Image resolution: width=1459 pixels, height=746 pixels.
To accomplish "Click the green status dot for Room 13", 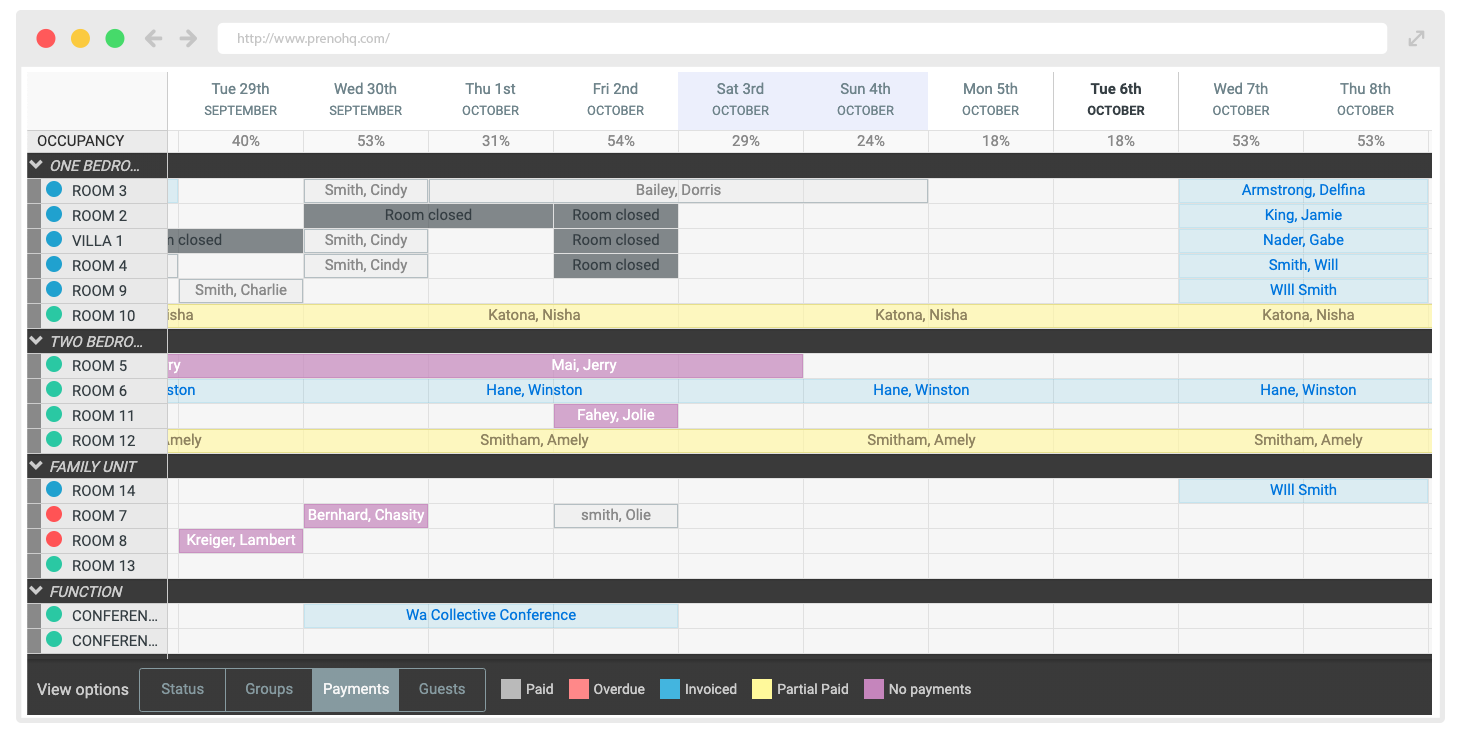I will tap(54, 565).
